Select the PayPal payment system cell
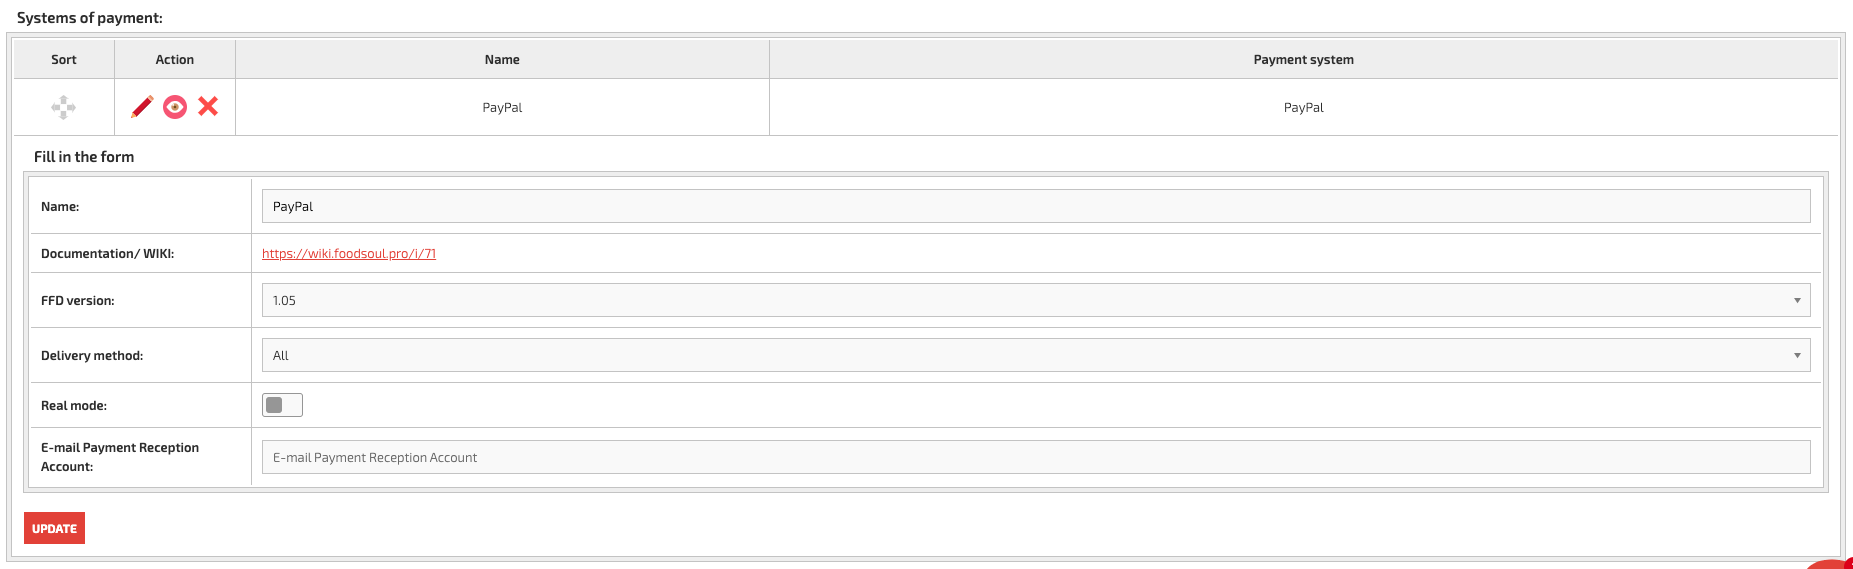This screenshot has height=569, width=1853. pyautogui.click(x=1304, y=107)
